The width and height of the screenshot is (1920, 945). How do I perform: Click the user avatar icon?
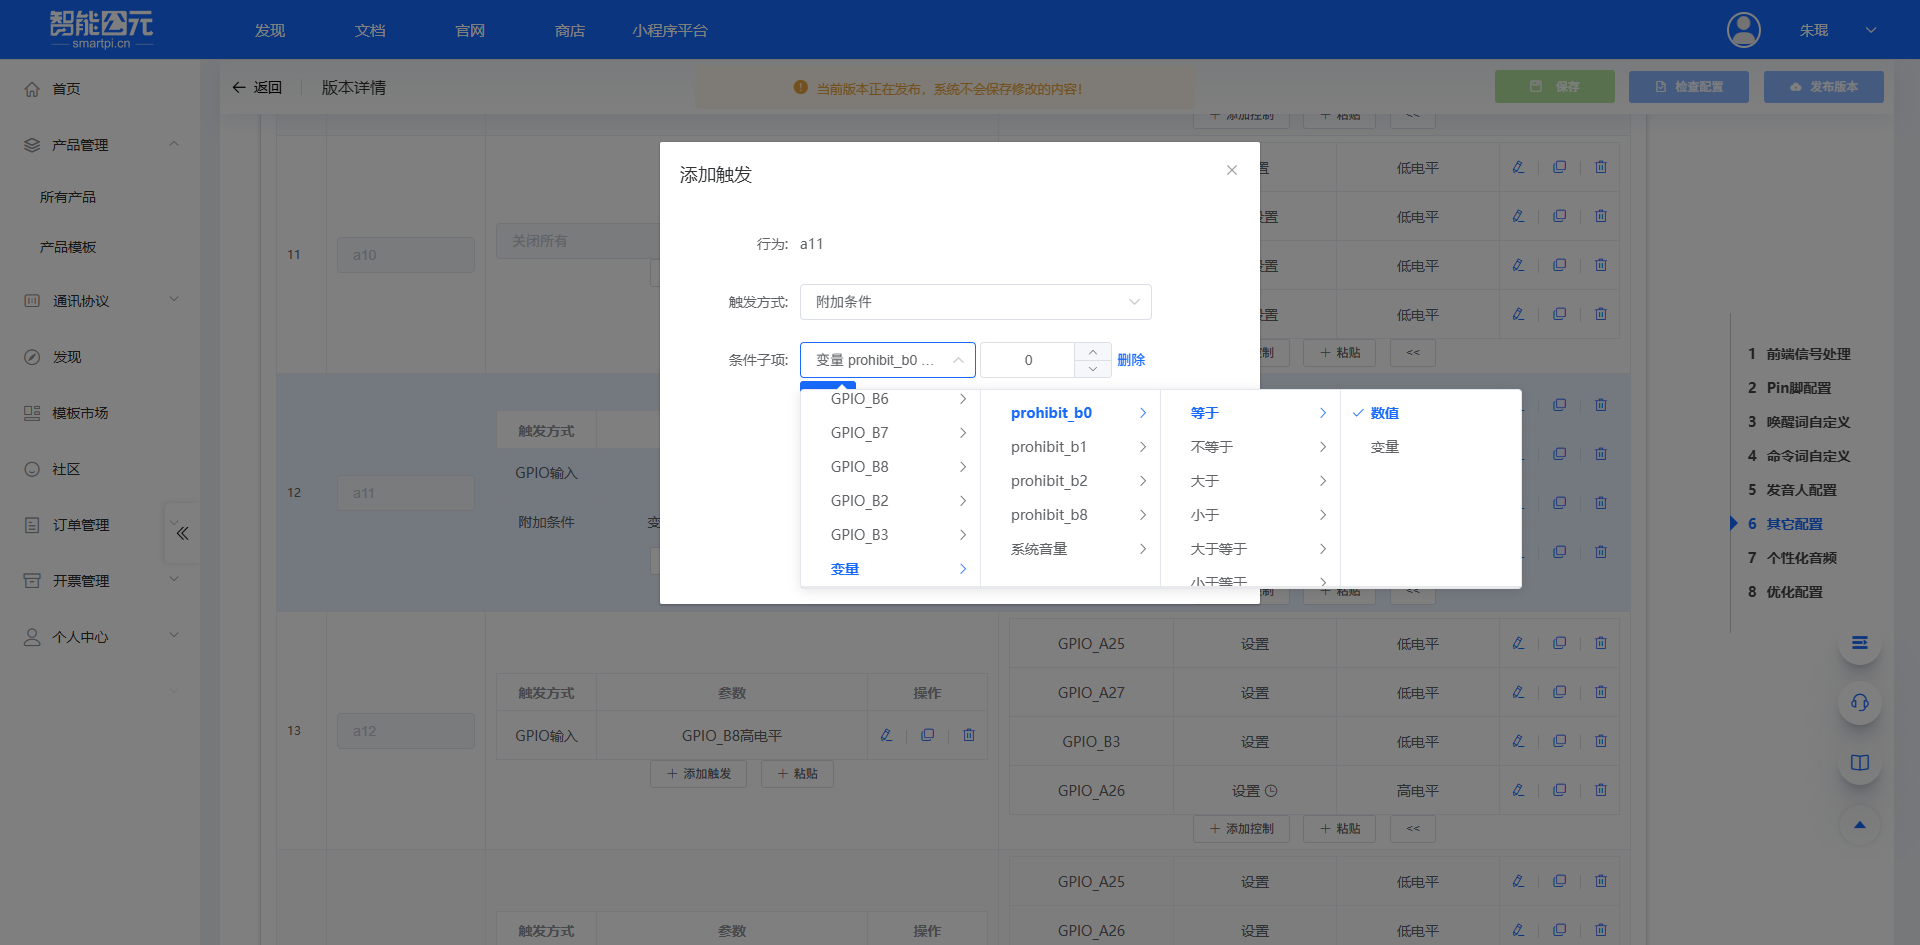coord(1744,30)
